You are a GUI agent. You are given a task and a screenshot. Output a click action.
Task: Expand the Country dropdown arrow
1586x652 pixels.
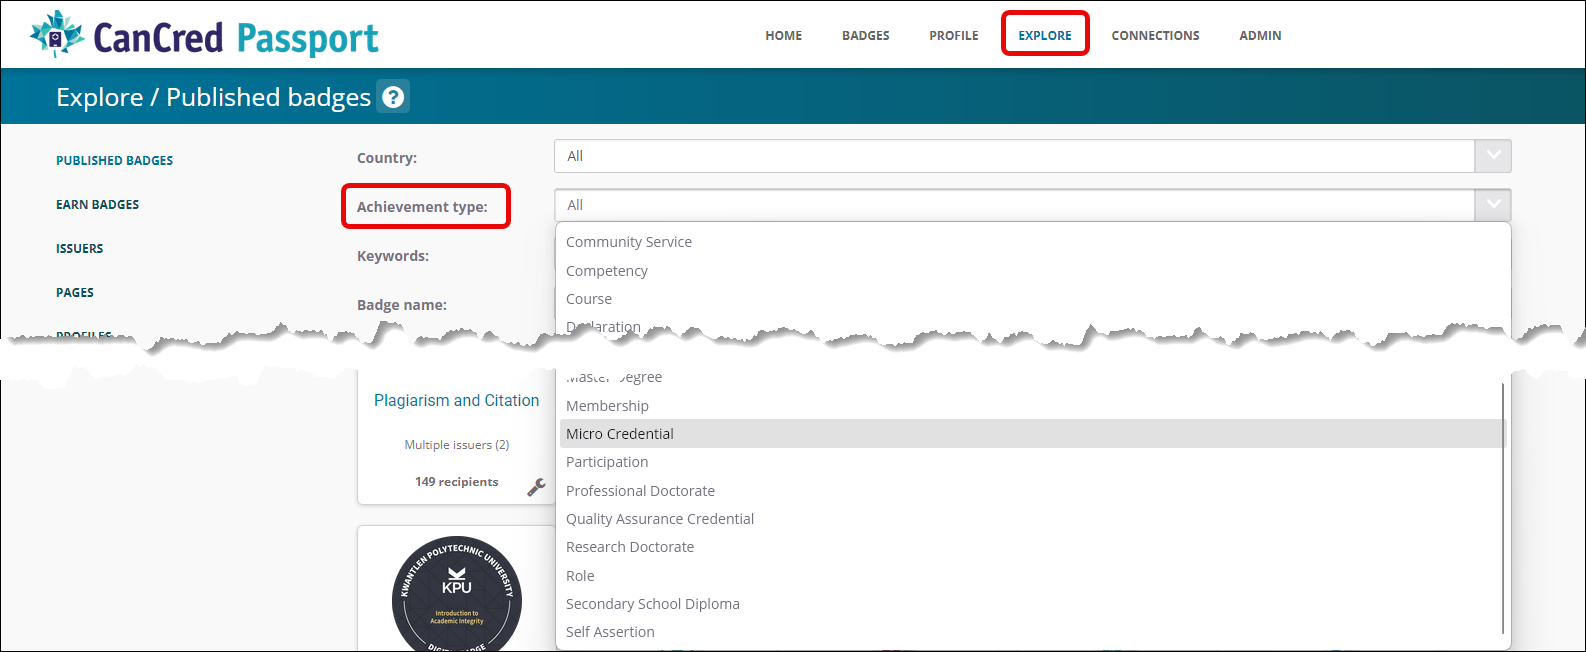[x=1492, y=156]
